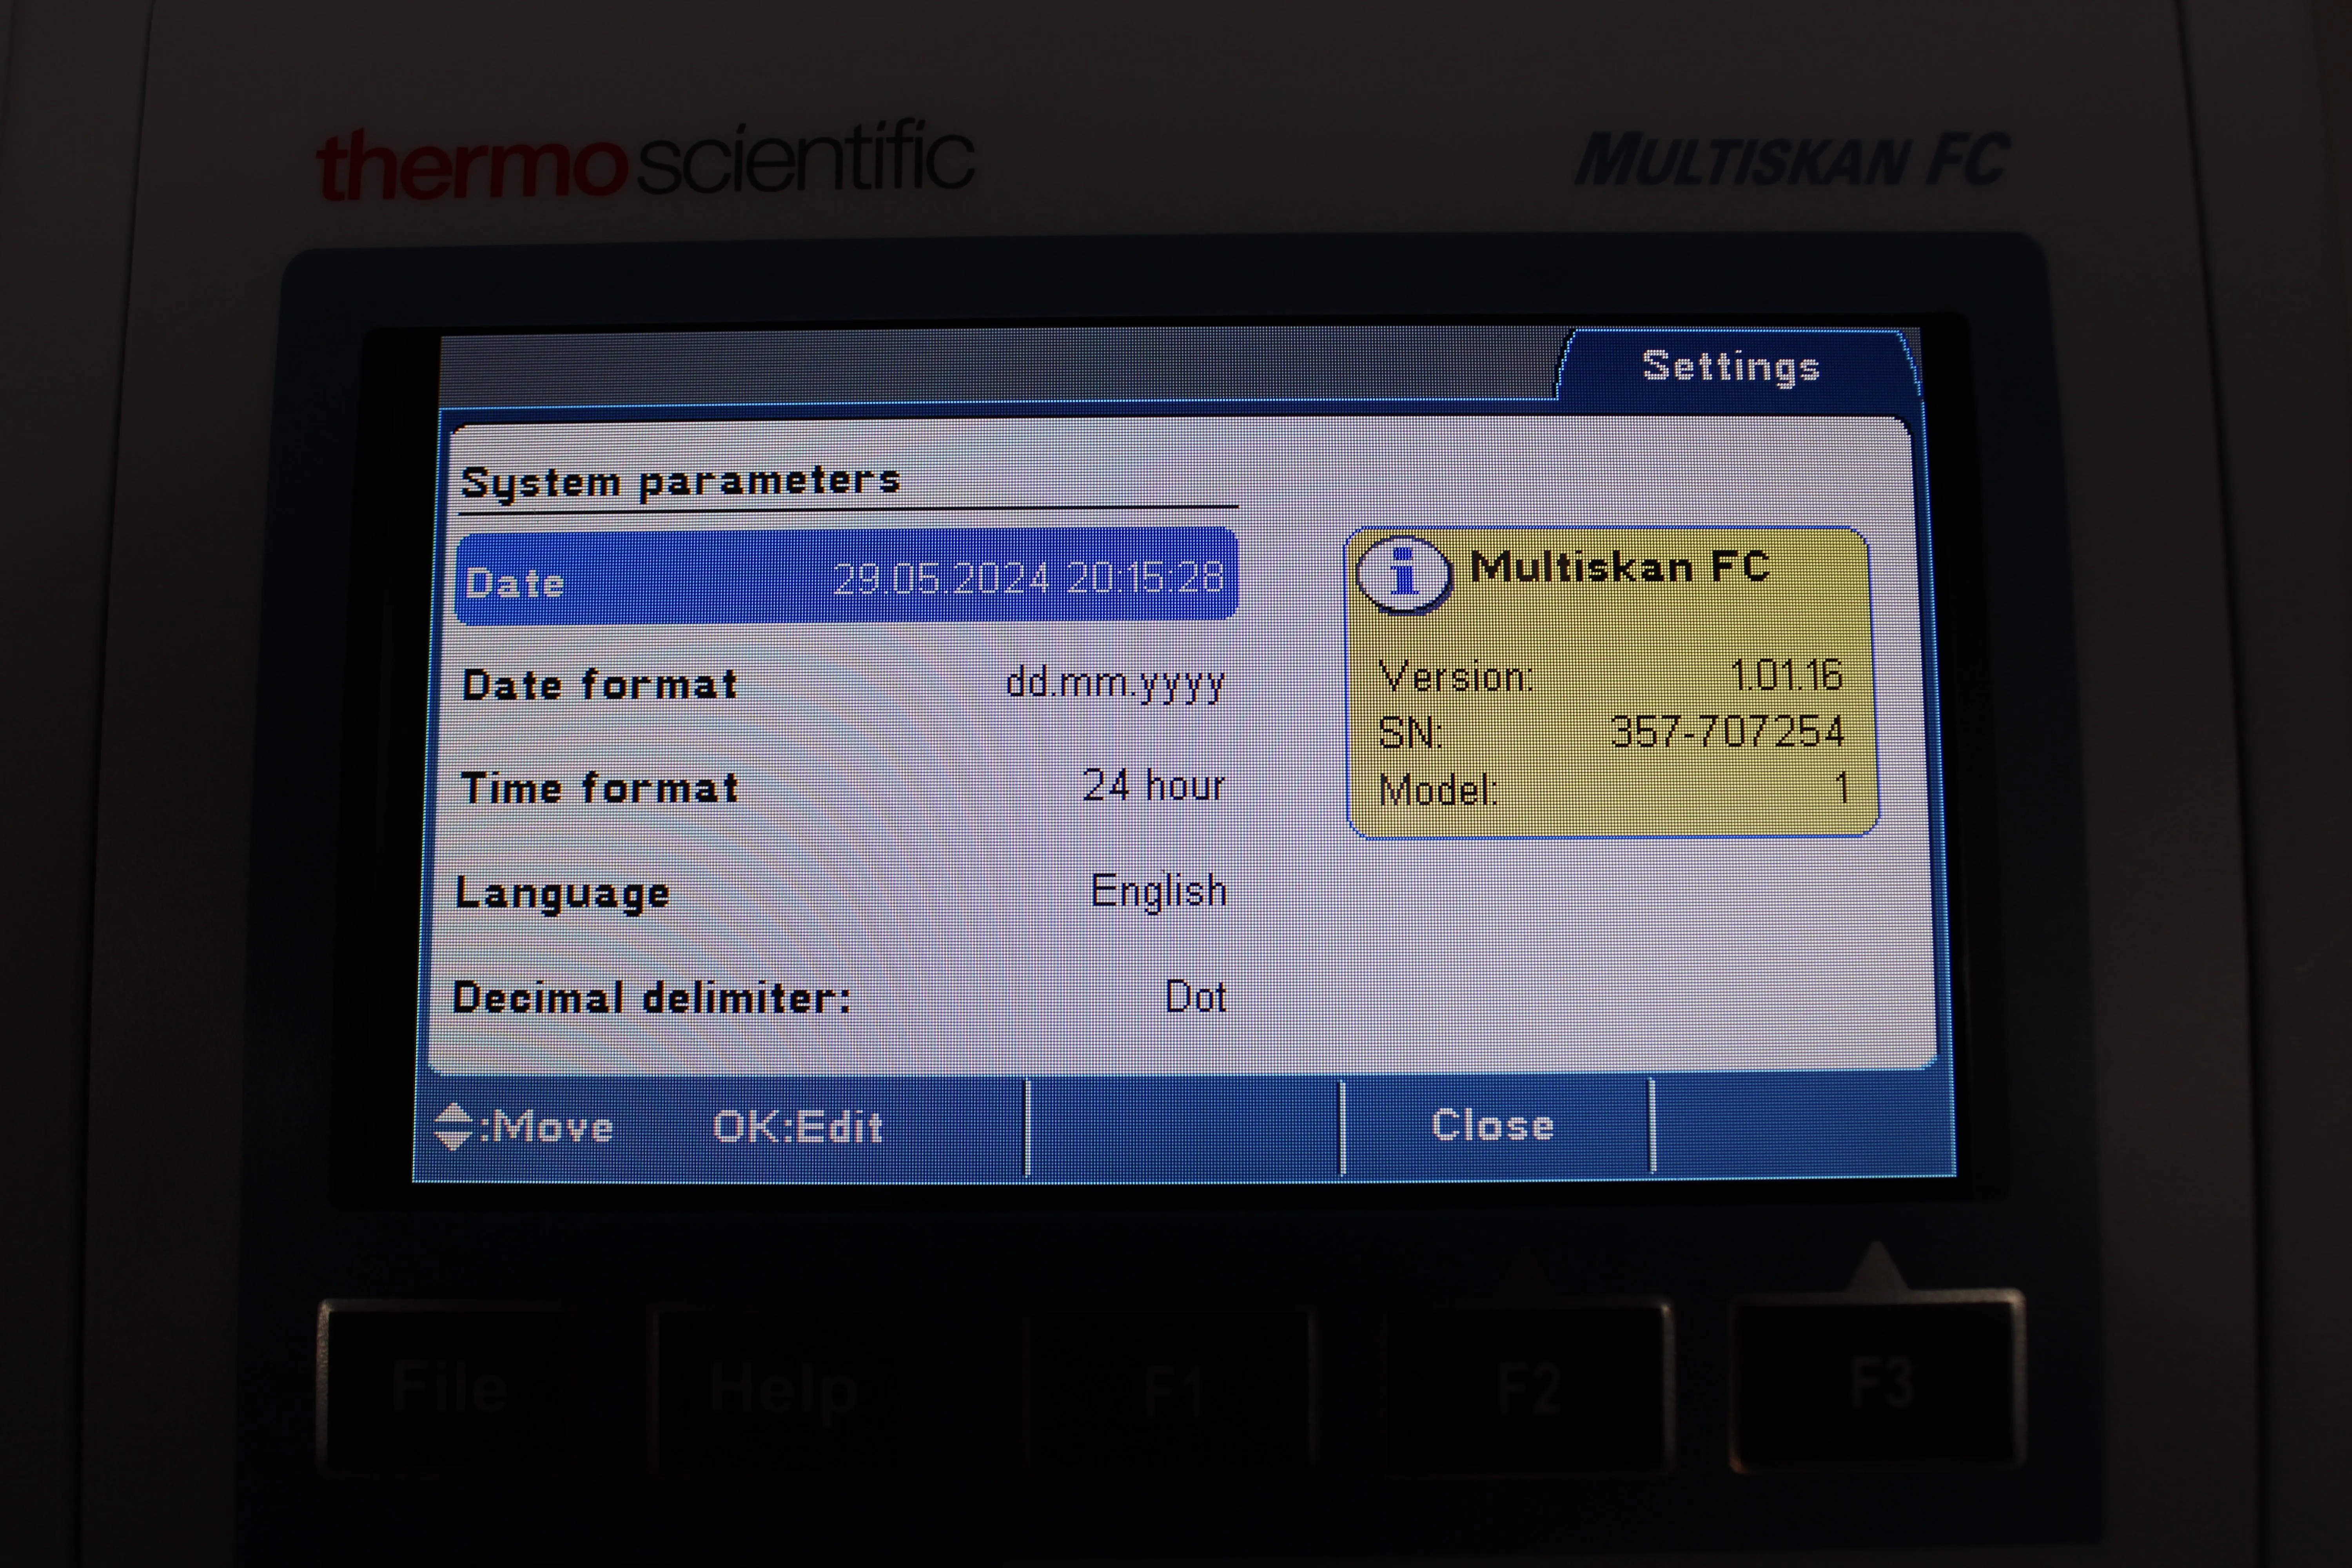Select the Date format row label

click(x=600, y=685)
